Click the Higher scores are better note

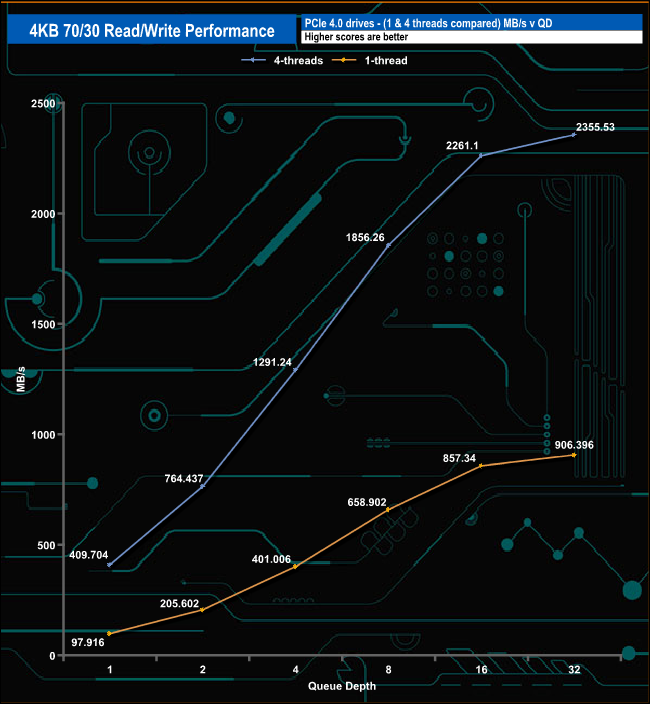pyautogui.click(x=356, y=37)
